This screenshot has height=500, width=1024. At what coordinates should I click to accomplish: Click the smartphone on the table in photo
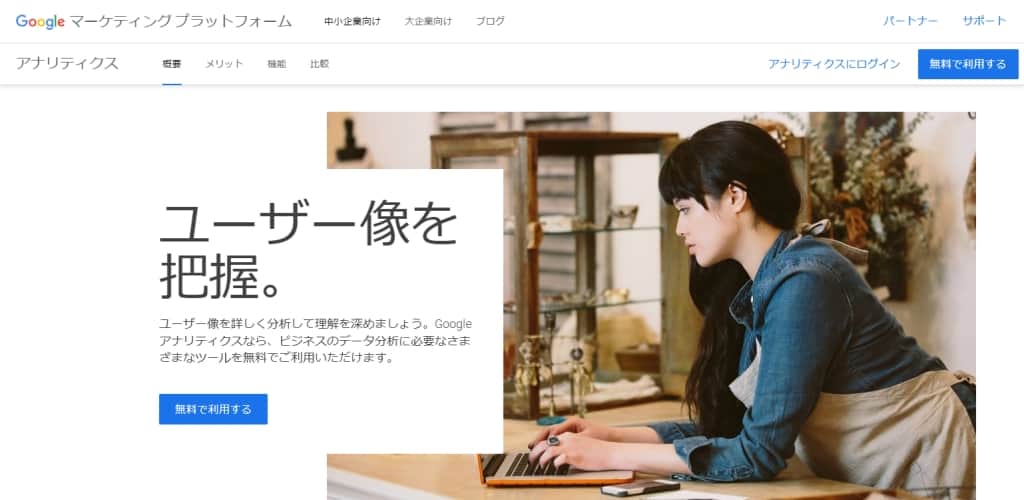coord(639,487)
